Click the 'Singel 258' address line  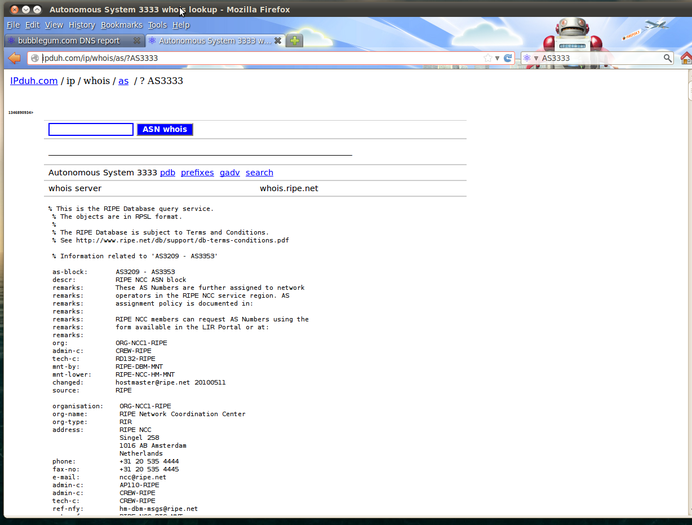coord(139,438)
